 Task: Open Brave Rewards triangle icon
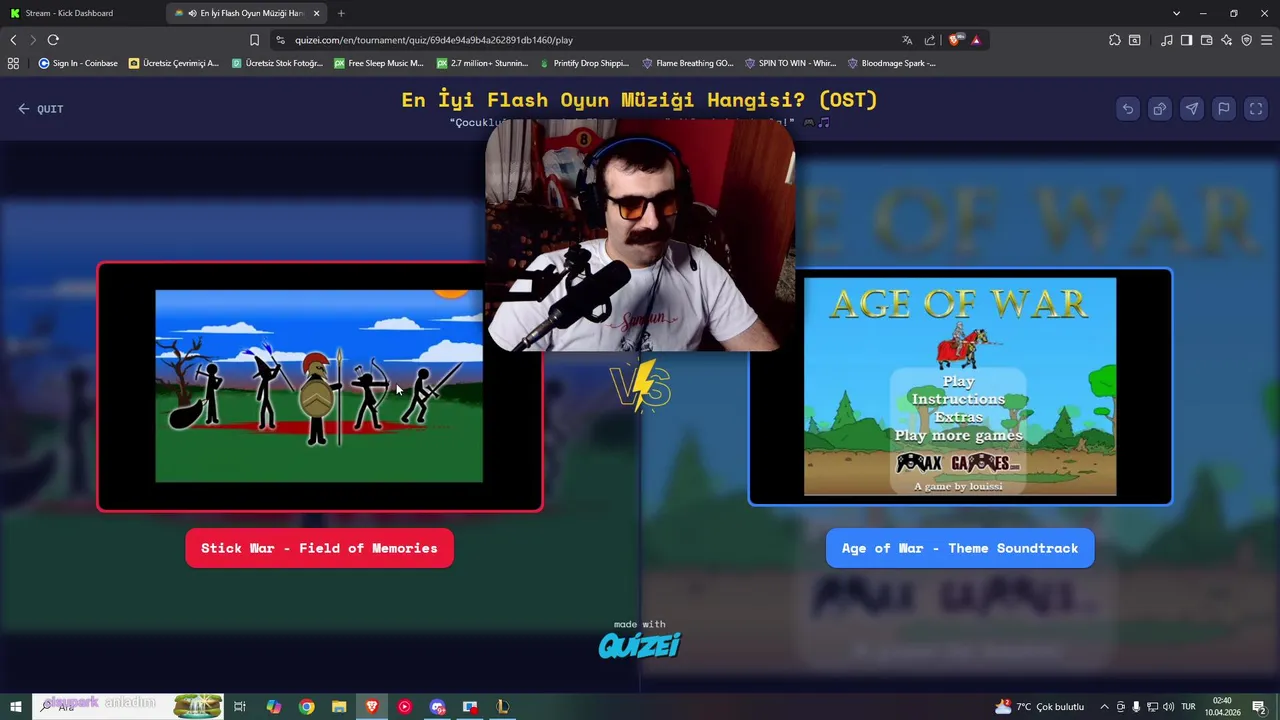point(976,40)
